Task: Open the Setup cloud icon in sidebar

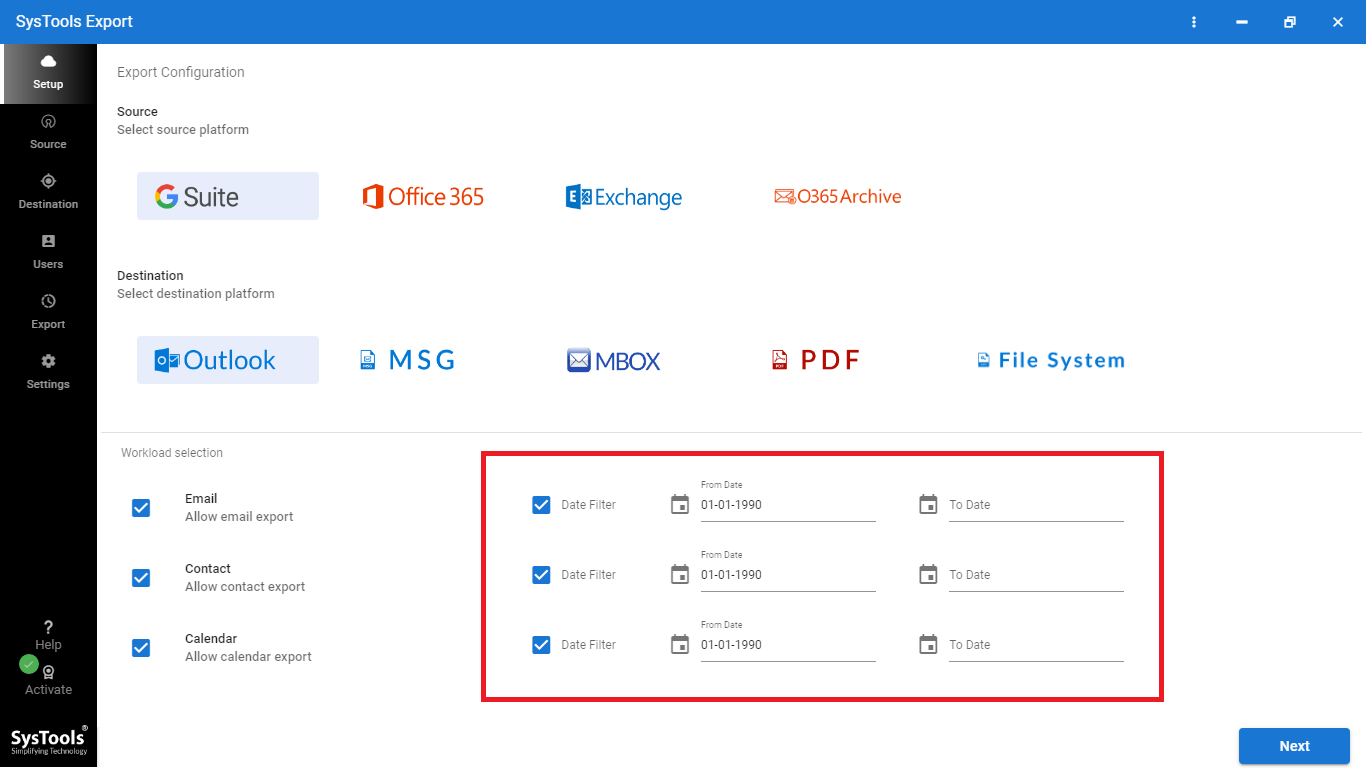Action: [48, 62]
